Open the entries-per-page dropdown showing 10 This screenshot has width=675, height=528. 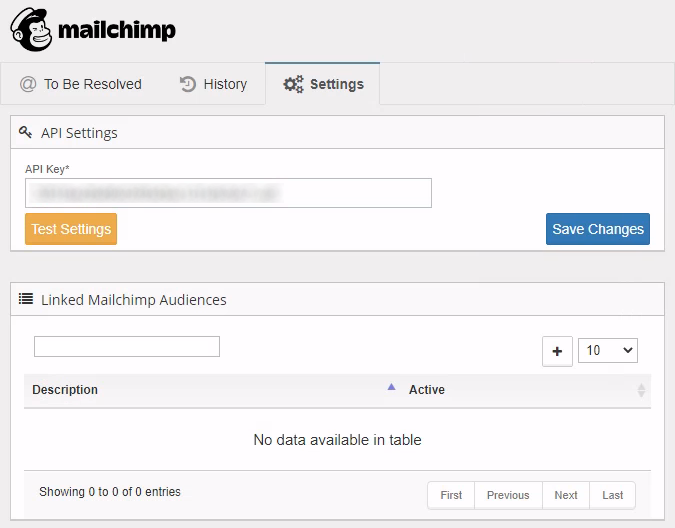tap(607, 350)
